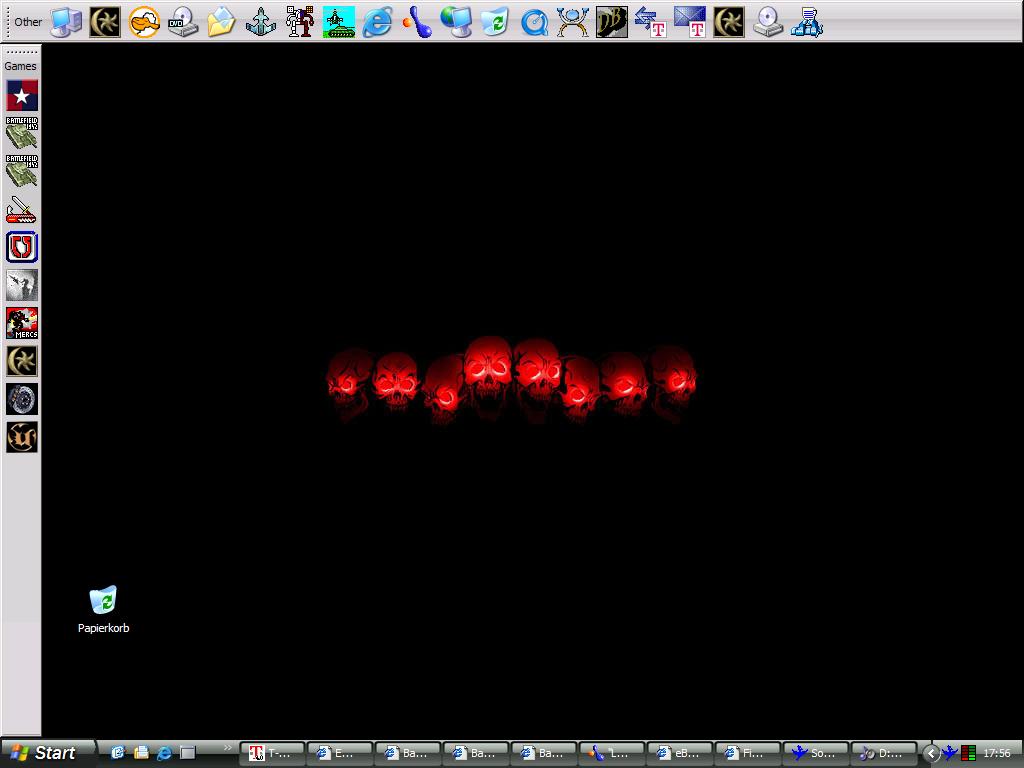1024x768 pixels.
Task: Switch to the Fi... taskbar window
Action: coord(748,753)
